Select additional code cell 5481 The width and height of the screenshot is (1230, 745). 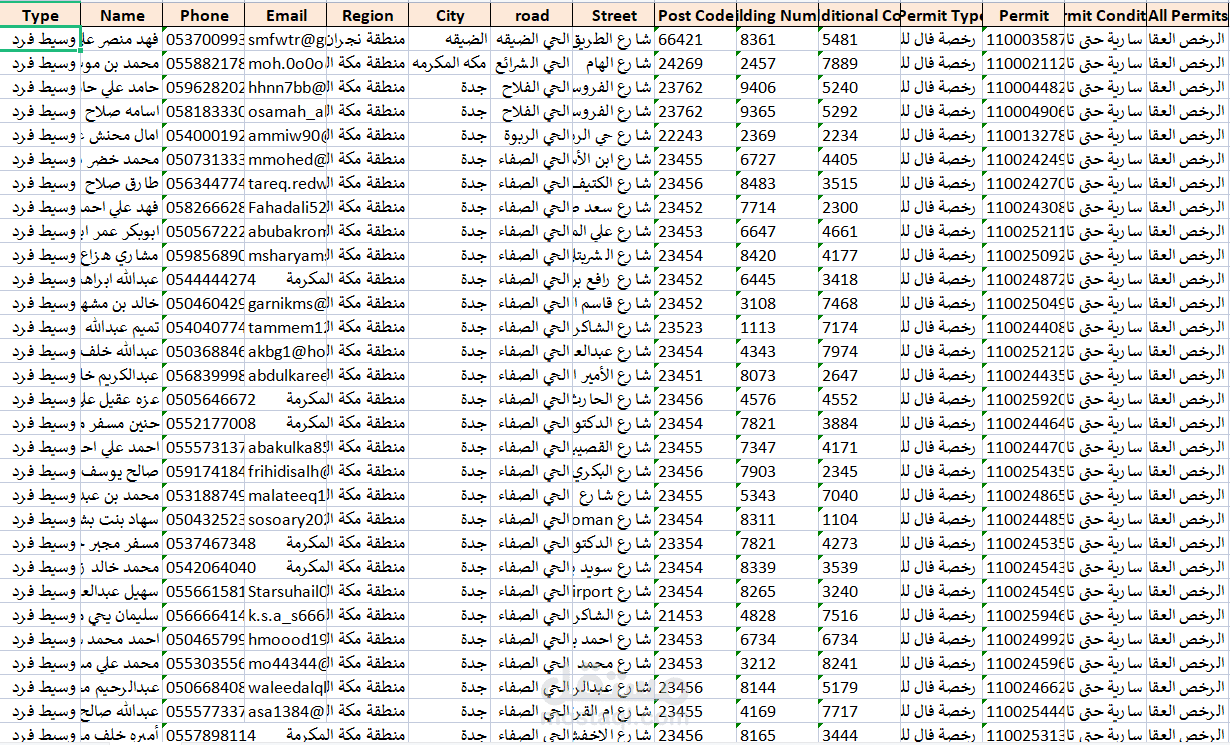(x=860, y=39)
